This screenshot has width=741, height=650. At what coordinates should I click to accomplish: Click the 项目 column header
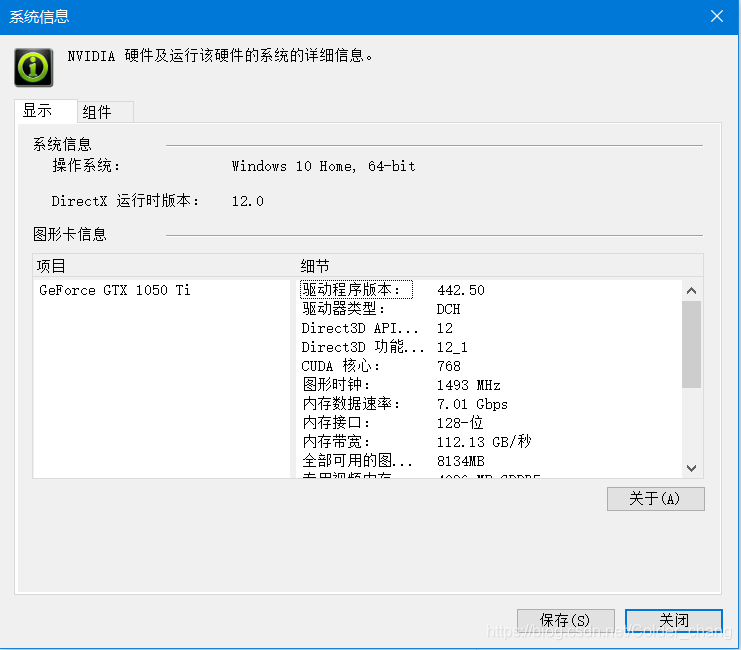tap(164, 266)
